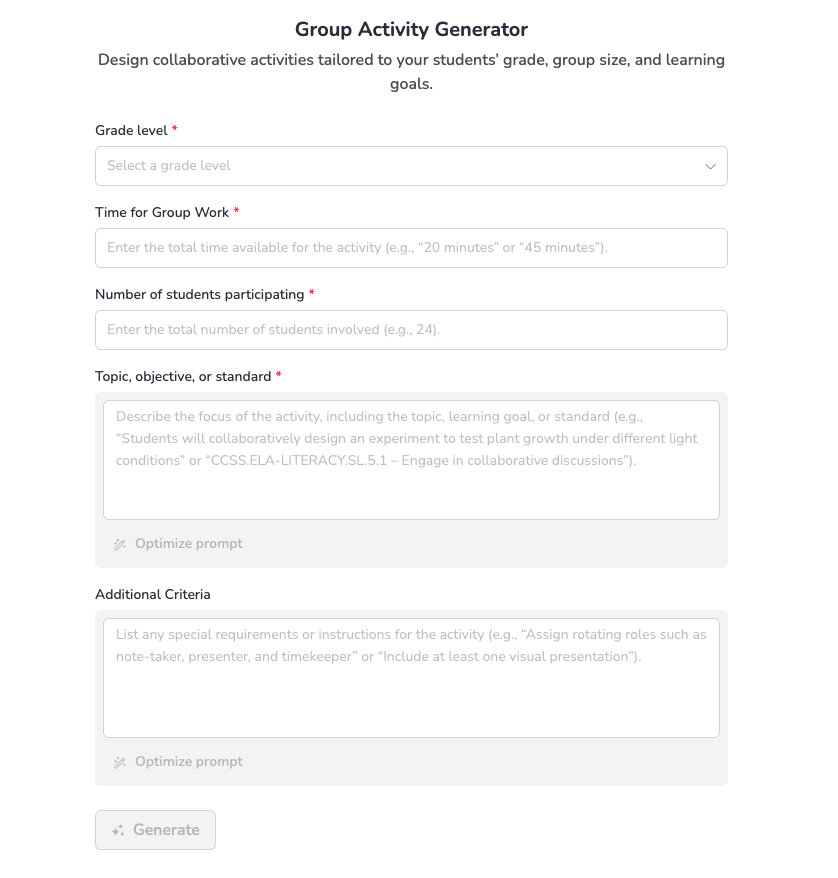Click the "Additional Criteria" label
The height and width of the screenshot is (878, 838).
(153, 594)
